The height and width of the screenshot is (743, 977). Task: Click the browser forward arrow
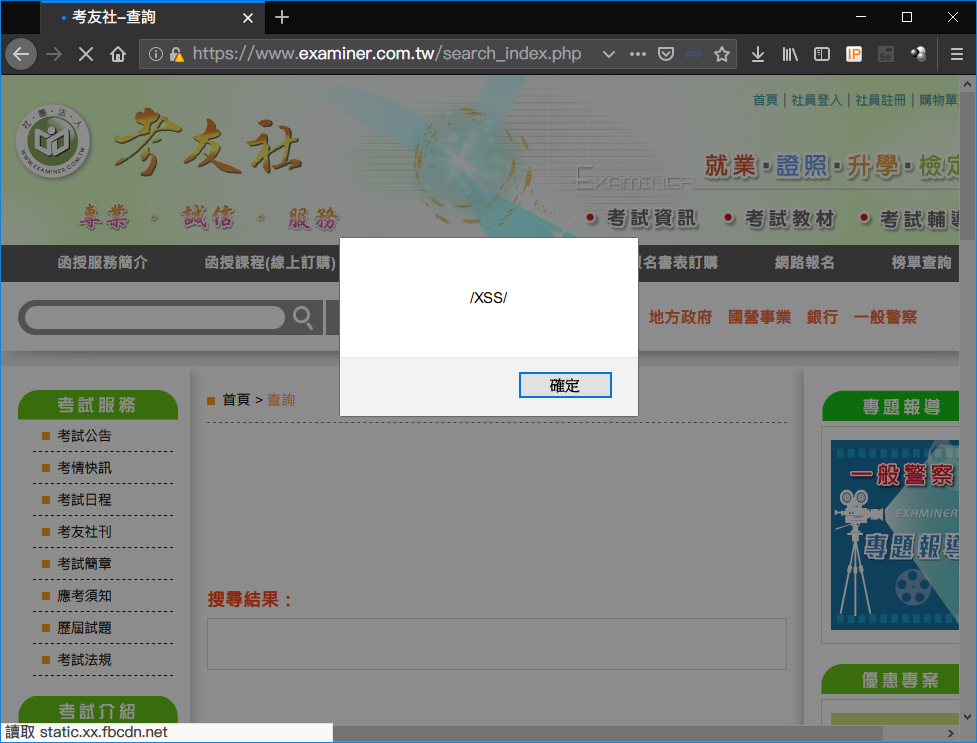54,54
